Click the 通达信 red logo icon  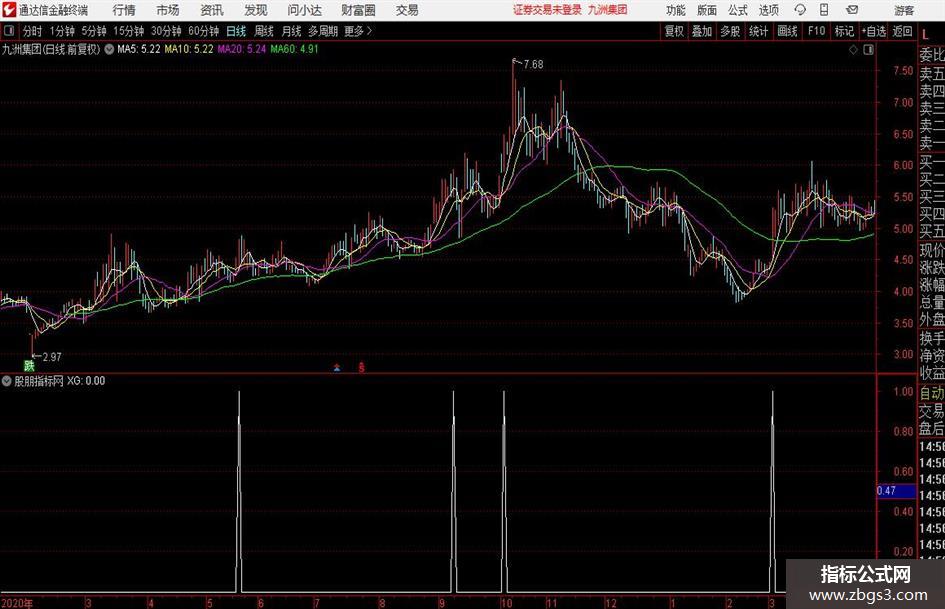[x=9, y=10]
